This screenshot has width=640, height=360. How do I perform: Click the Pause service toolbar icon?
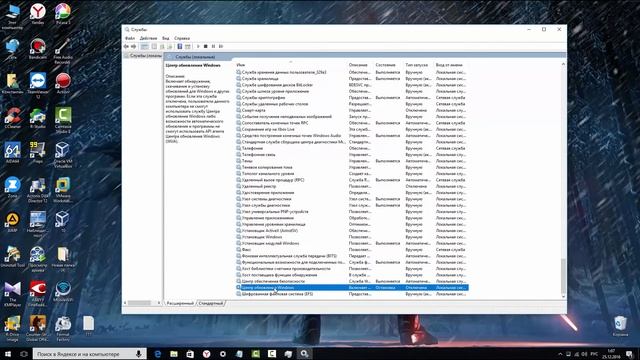[213, 47]
